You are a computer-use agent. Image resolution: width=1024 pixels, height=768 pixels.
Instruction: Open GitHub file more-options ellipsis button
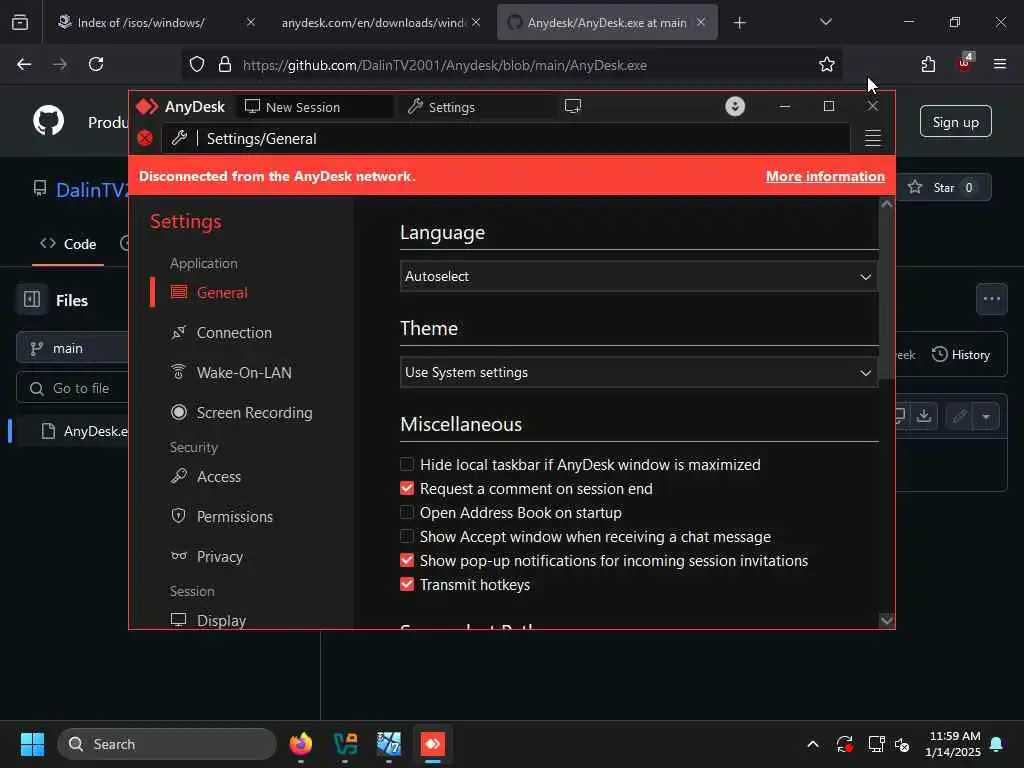tap(991, 299)
